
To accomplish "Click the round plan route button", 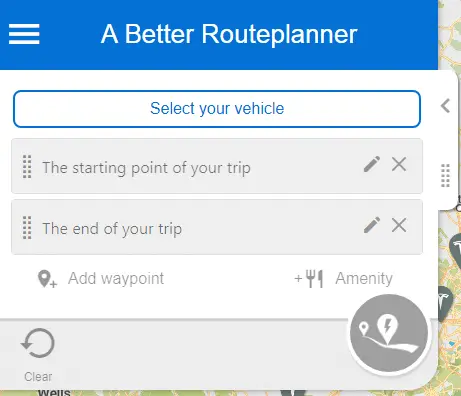I will pyautogui.click(x=389, y=333).
